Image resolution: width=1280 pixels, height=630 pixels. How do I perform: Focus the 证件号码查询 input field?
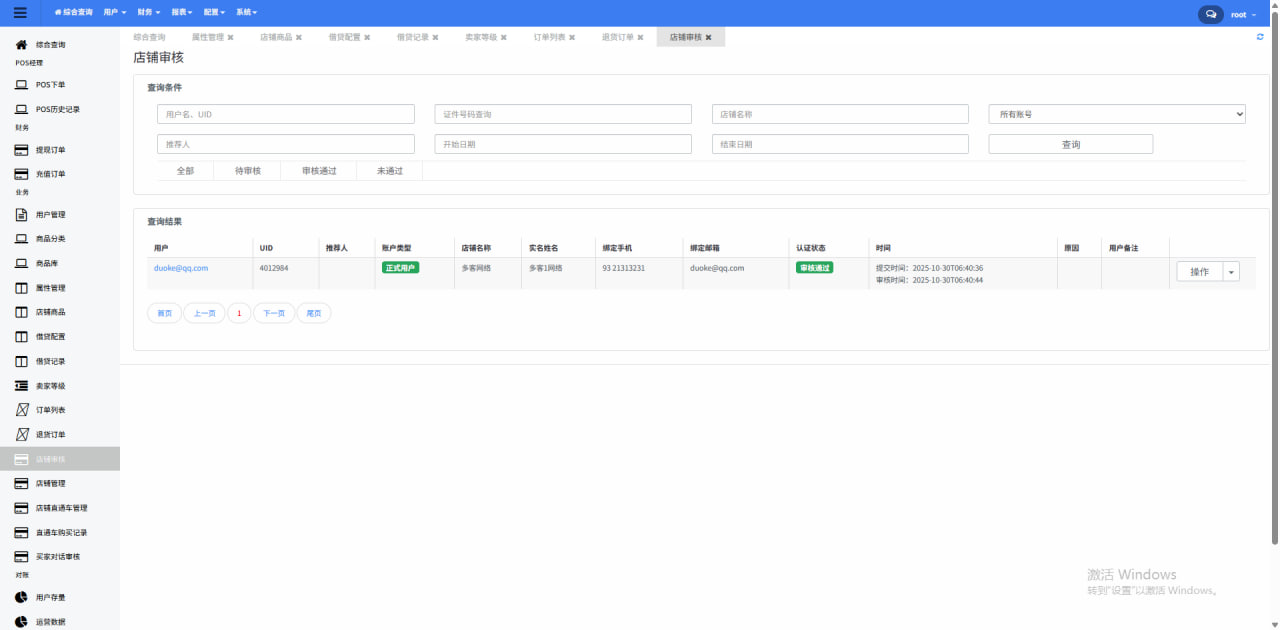click(563, 114)
